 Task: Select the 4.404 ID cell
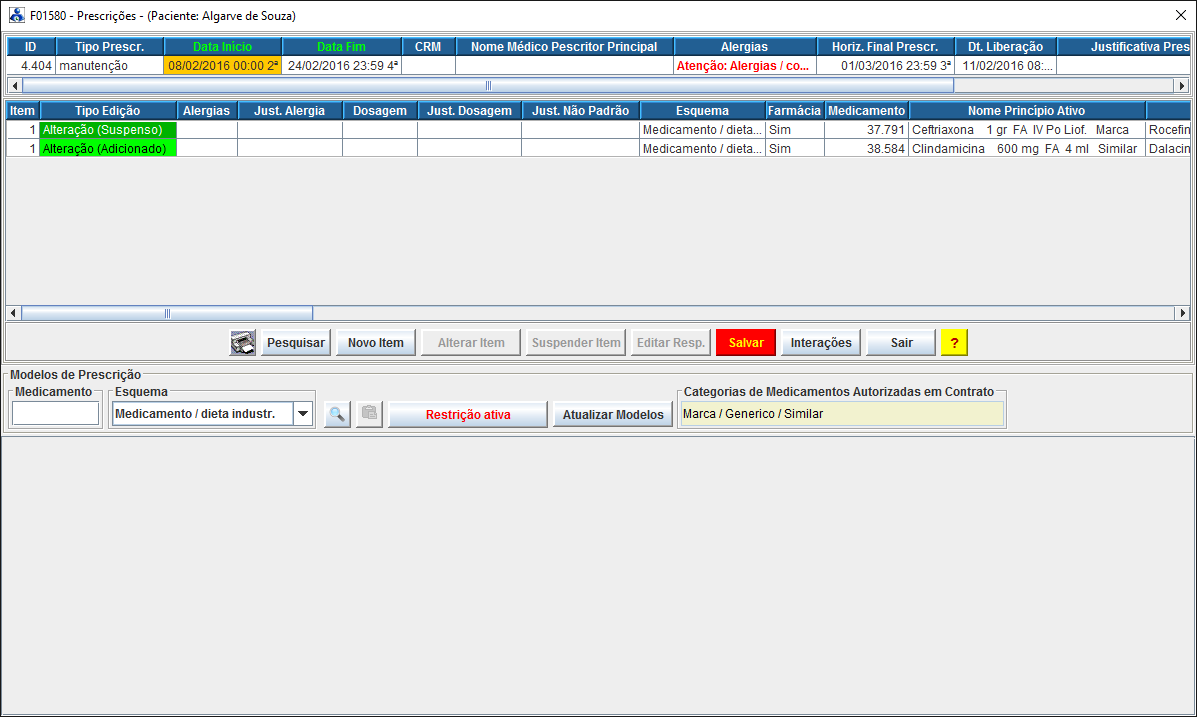(31, 66)
